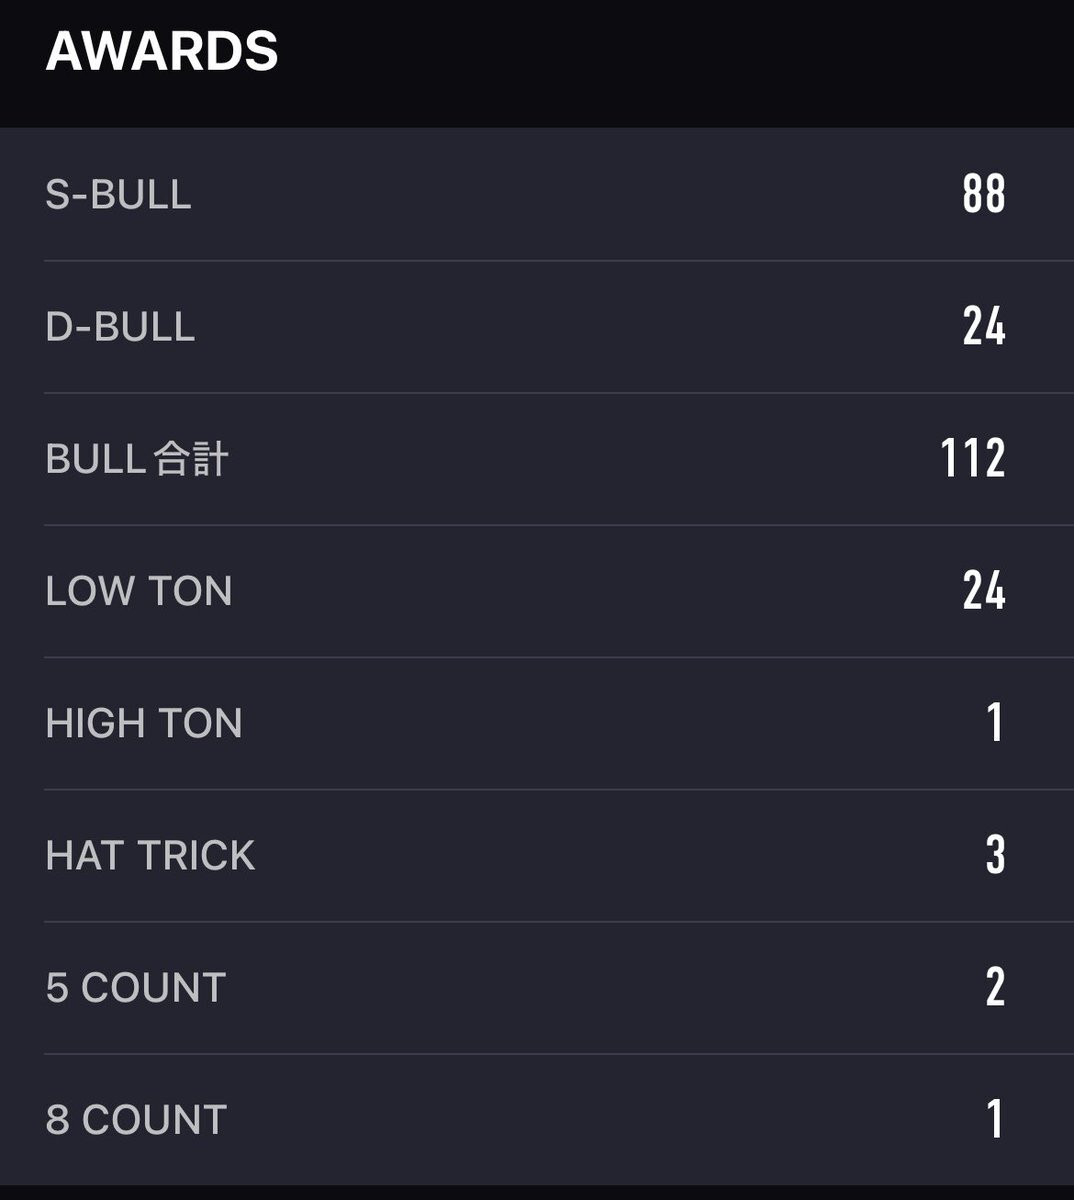
Task: Click the 合計 kanji text
Action: tap(192, 459)
